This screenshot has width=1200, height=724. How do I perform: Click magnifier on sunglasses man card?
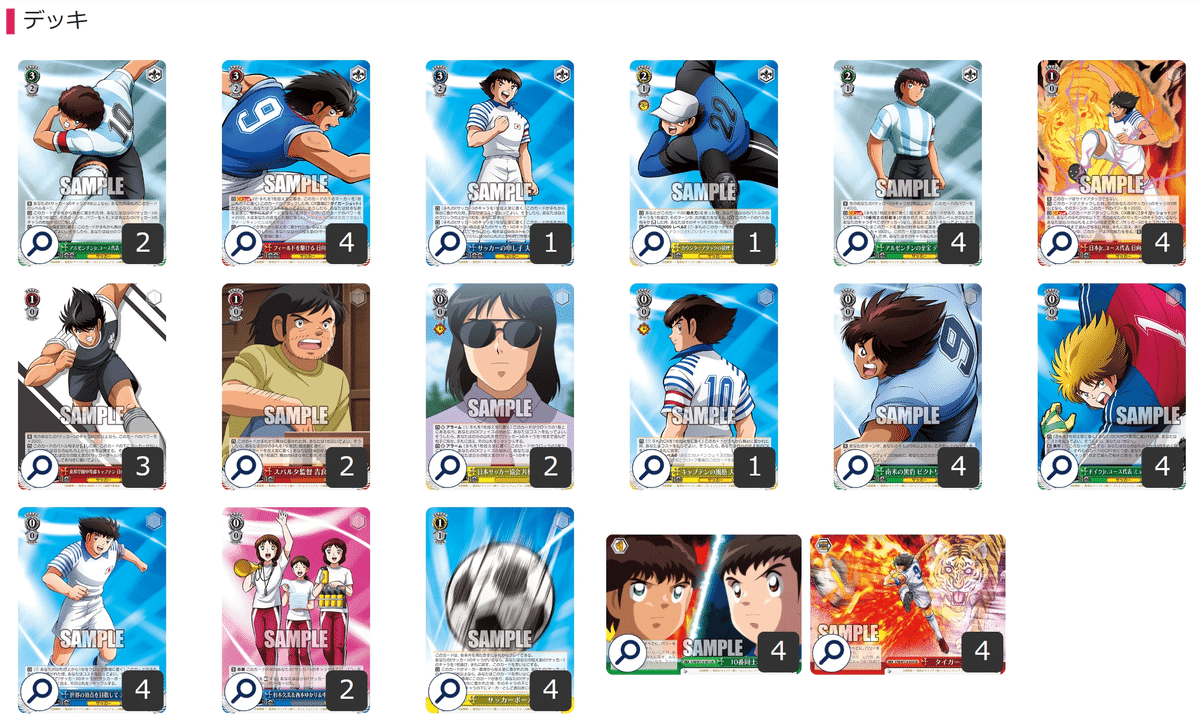click(447, 467)
